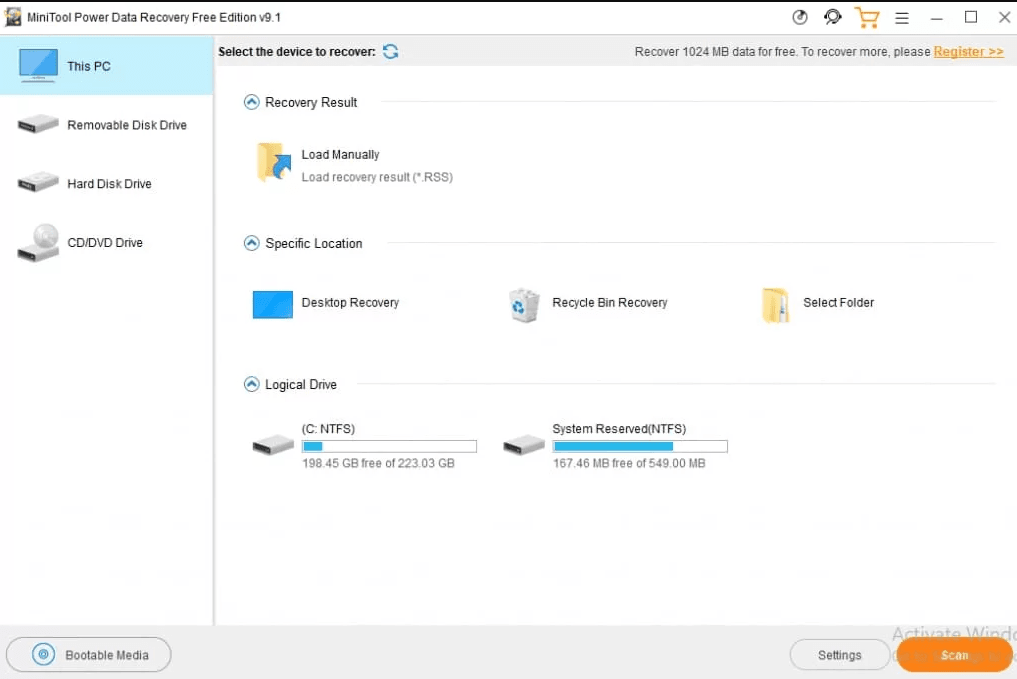
Task: Click the MiniTool app logo icon
Action: point(13,18)
